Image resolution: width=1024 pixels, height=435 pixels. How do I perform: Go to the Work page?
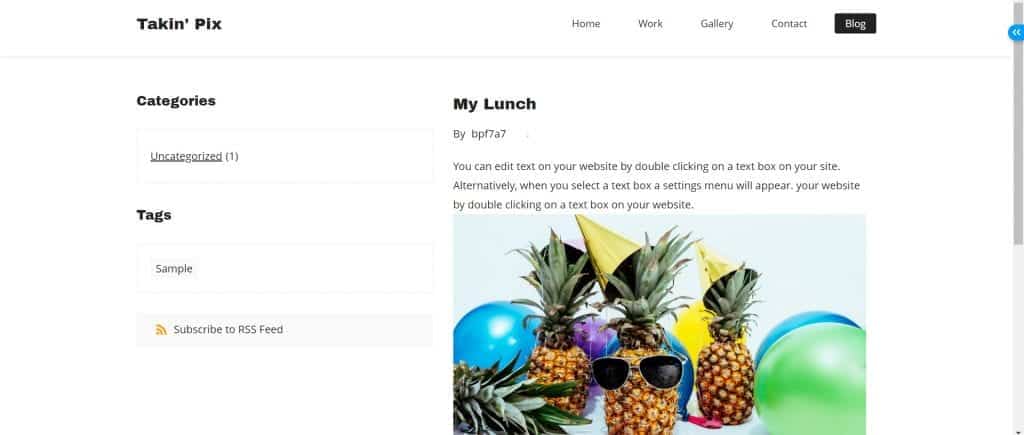tap(650, 24)
